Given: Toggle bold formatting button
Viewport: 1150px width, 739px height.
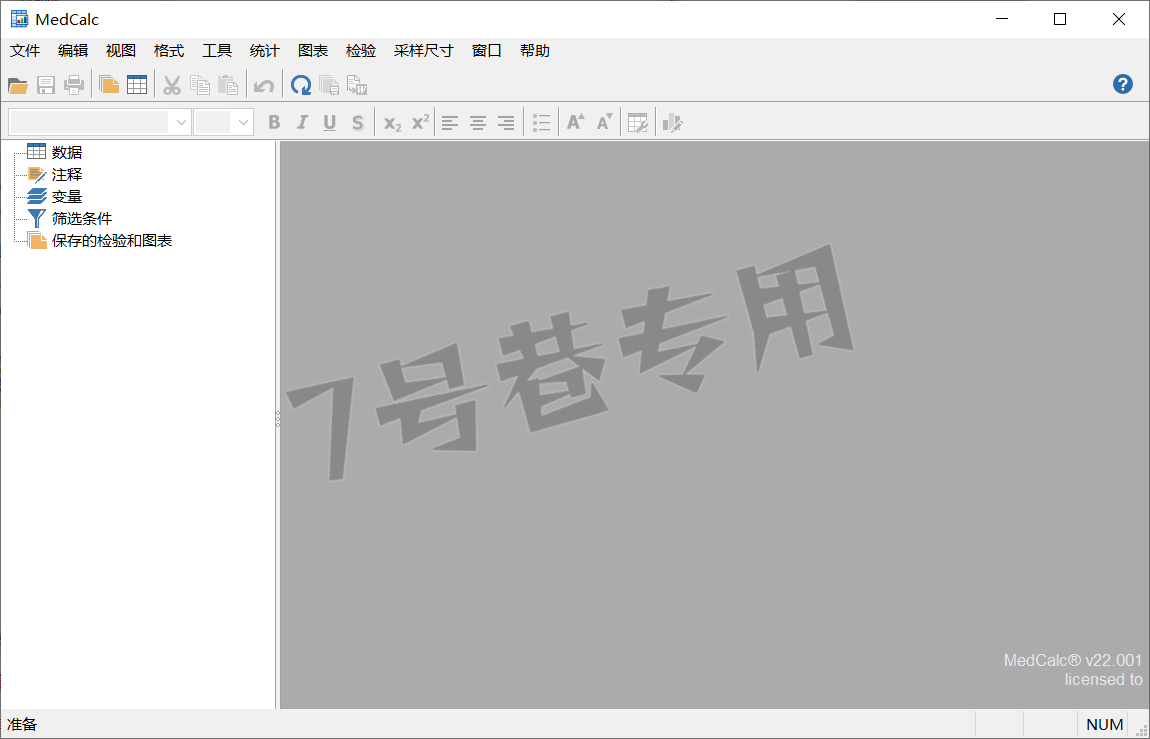Looking at the screenshot, I should [274, 122].
